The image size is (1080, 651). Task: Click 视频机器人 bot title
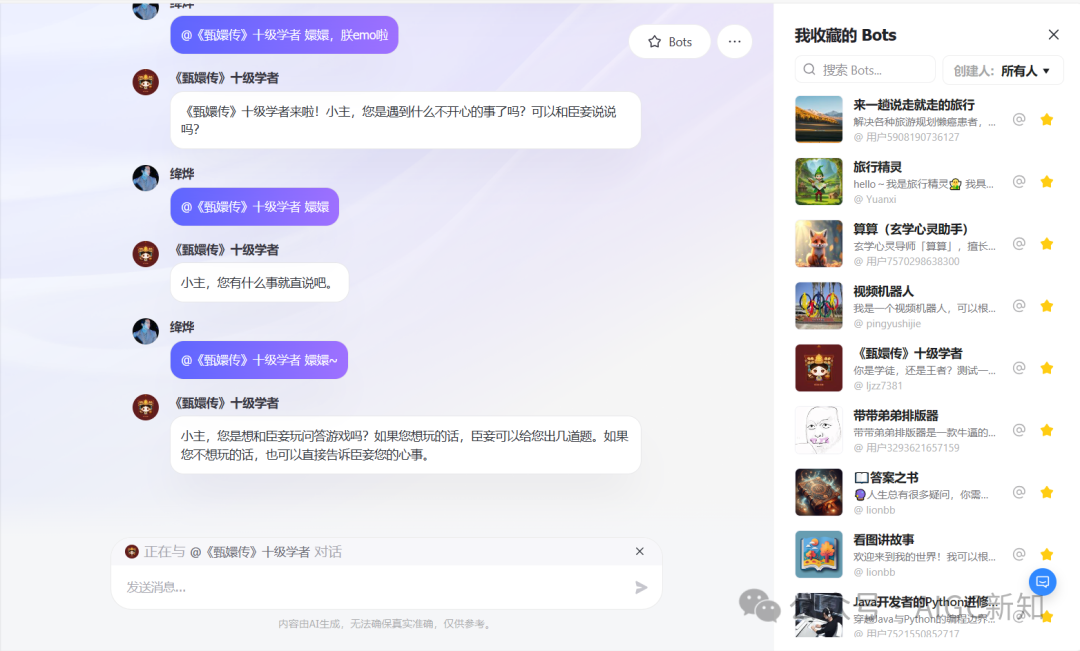[x=883, y=291]
